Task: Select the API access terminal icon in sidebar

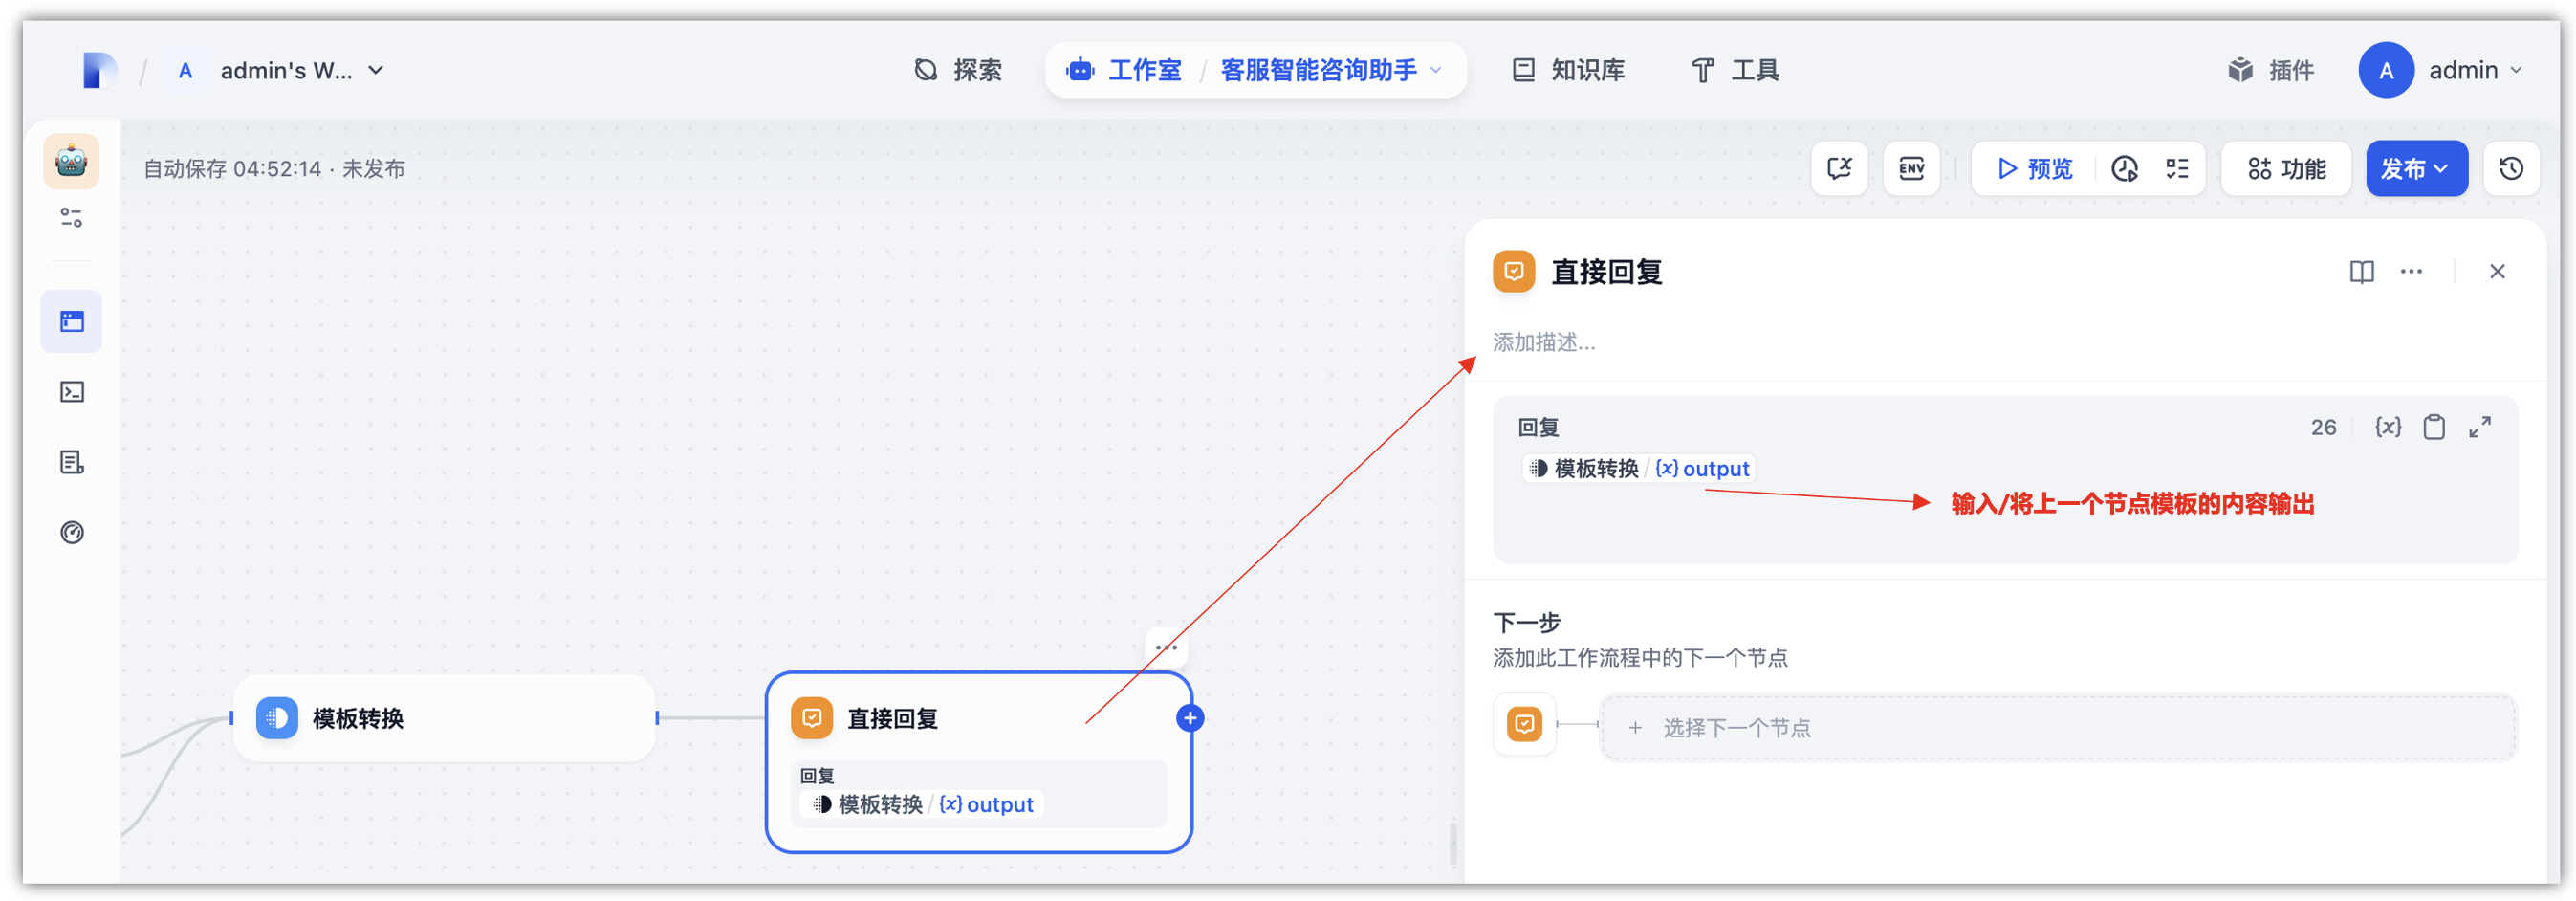Action: (71, 391)
